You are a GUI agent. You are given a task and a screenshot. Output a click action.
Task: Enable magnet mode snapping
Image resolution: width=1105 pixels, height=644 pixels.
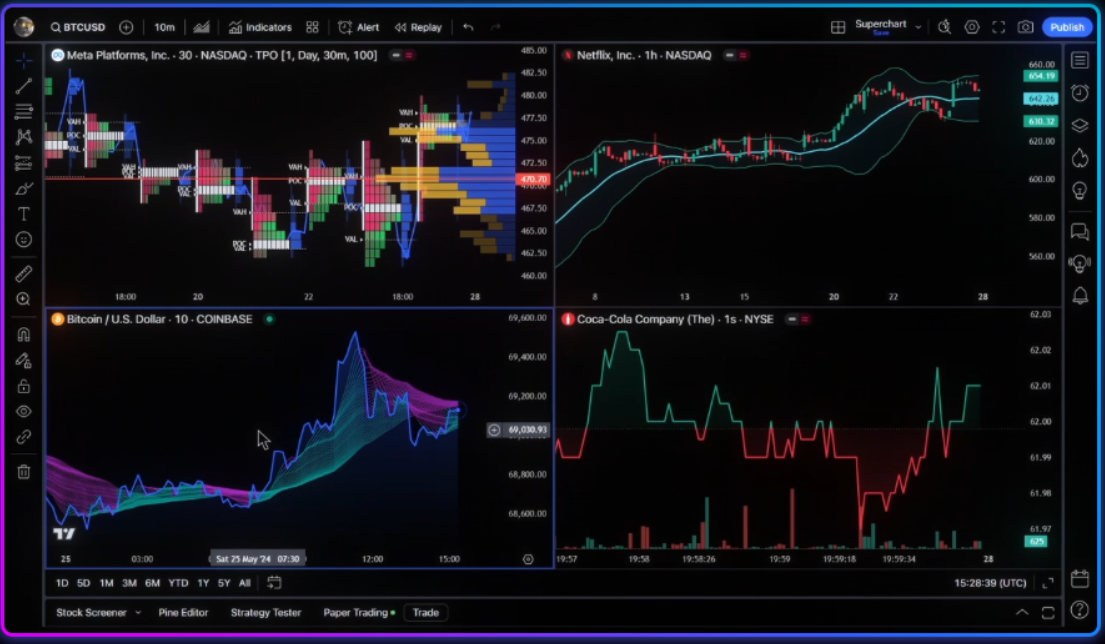[23, 335]
